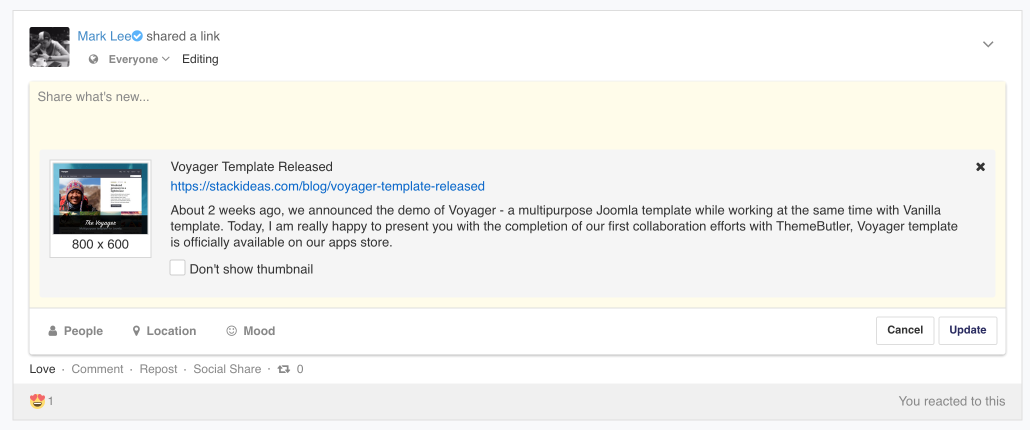Click the Mark Lee name link
Viewport: 1030px width, 430px height.
(x=104, y=37)
